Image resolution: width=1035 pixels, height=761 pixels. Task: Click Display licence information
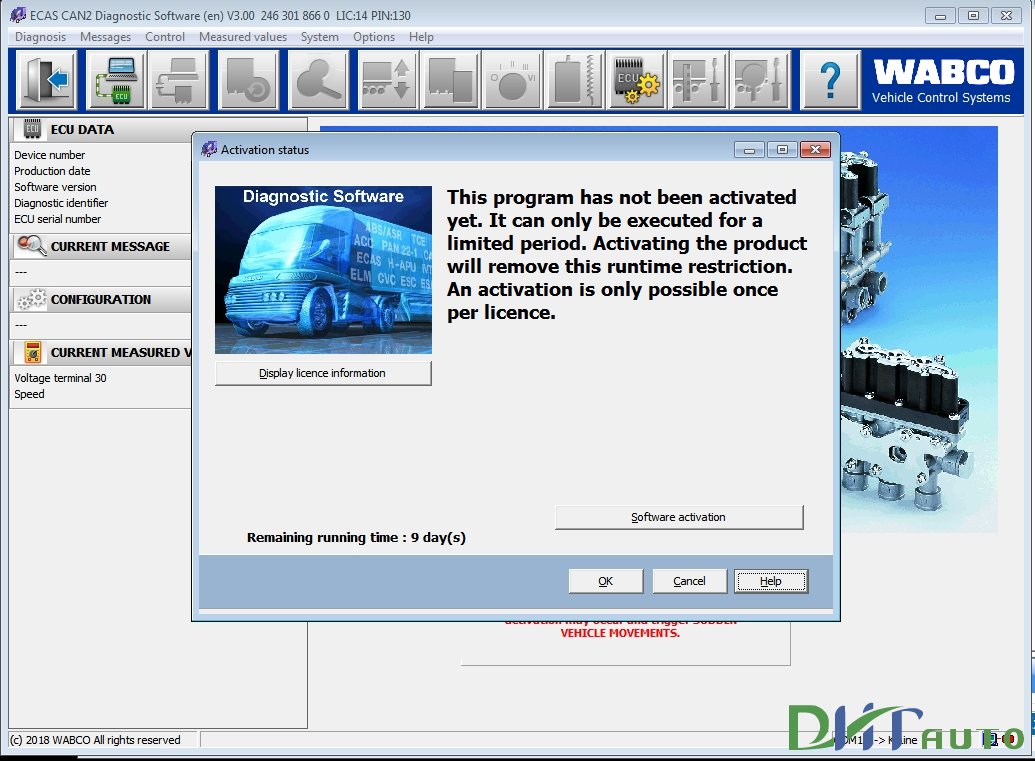[322, 372]
